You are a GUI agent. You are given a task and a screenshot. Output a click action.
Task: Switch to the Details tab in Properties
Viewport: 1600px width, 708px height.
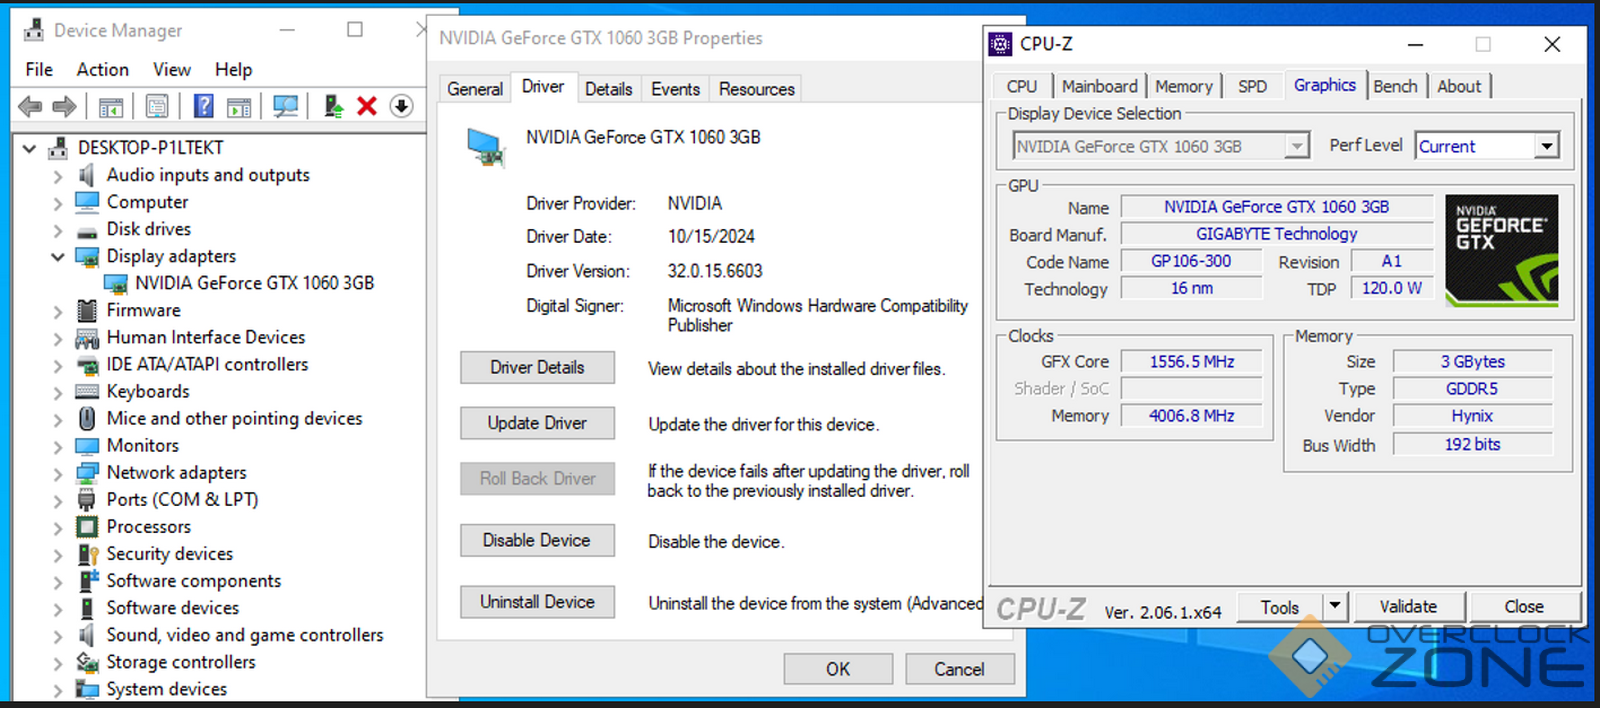pyautogui.click(x=608, y=89)
